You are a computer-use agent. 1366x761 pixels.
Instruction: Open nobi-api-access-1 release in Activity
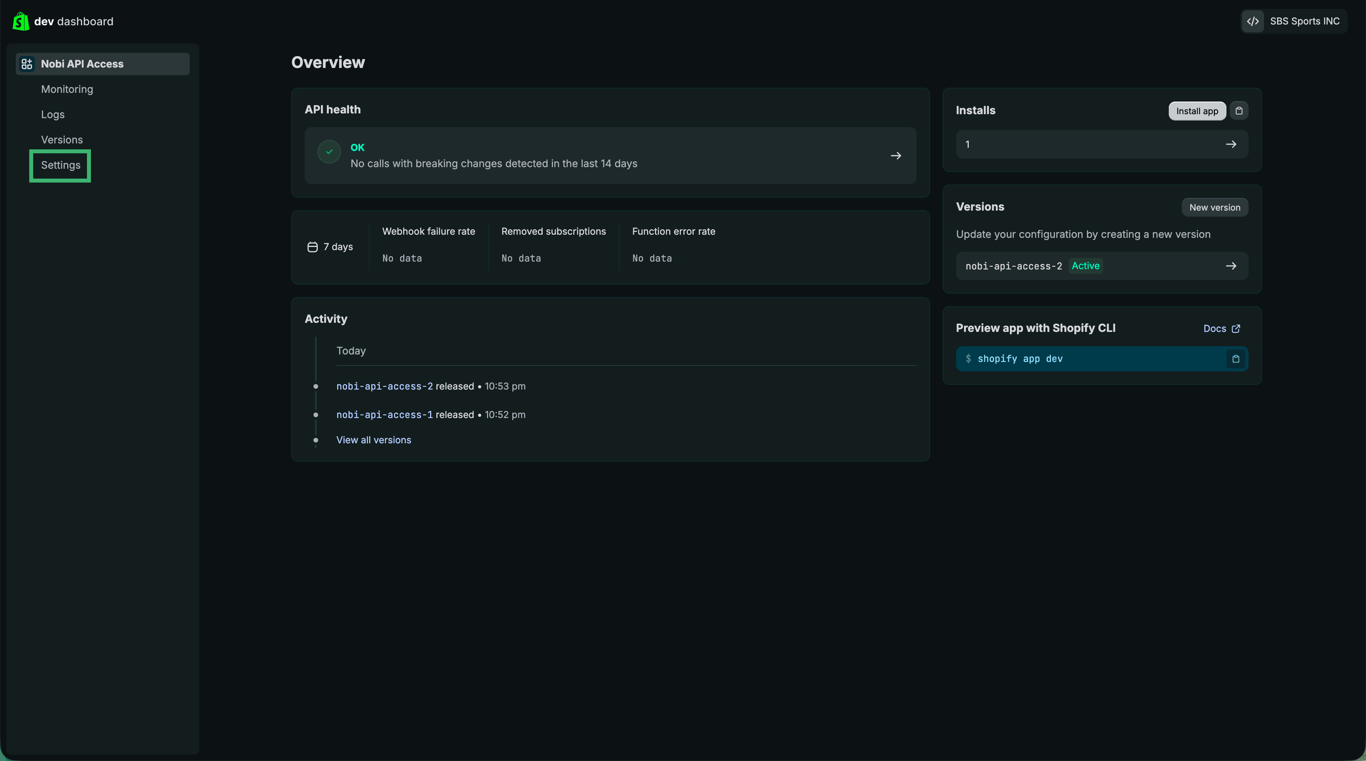tap(384, 415)
